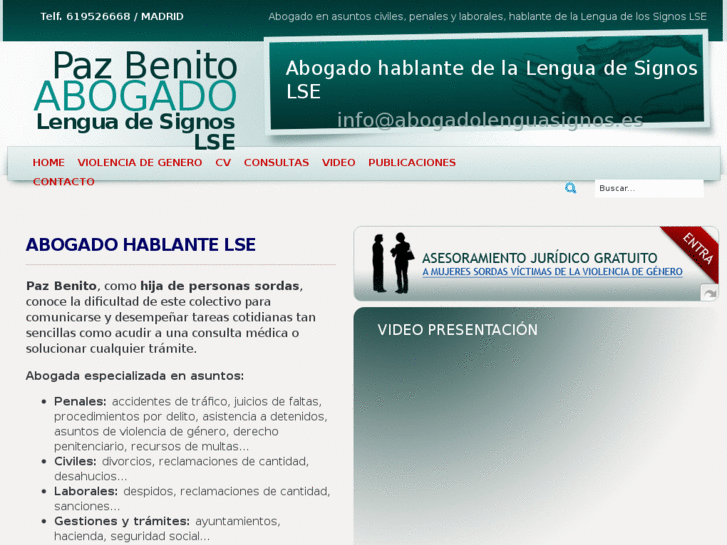Open the VIOLENCIA DE GENERO menu
The width and height of the screenshot is (727, 545).
click(140, 162)
